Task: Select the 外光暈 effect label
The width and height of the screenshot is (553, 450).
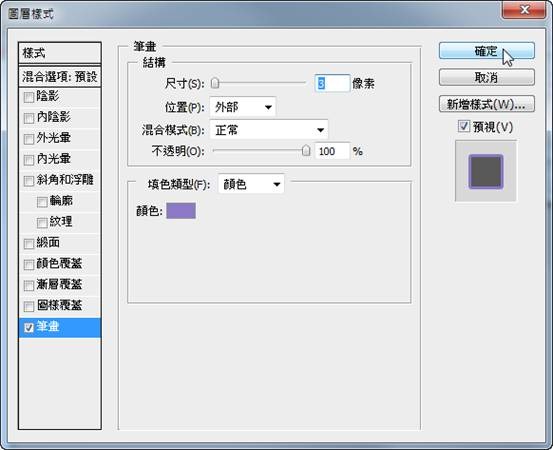Action: click(54, 138)
